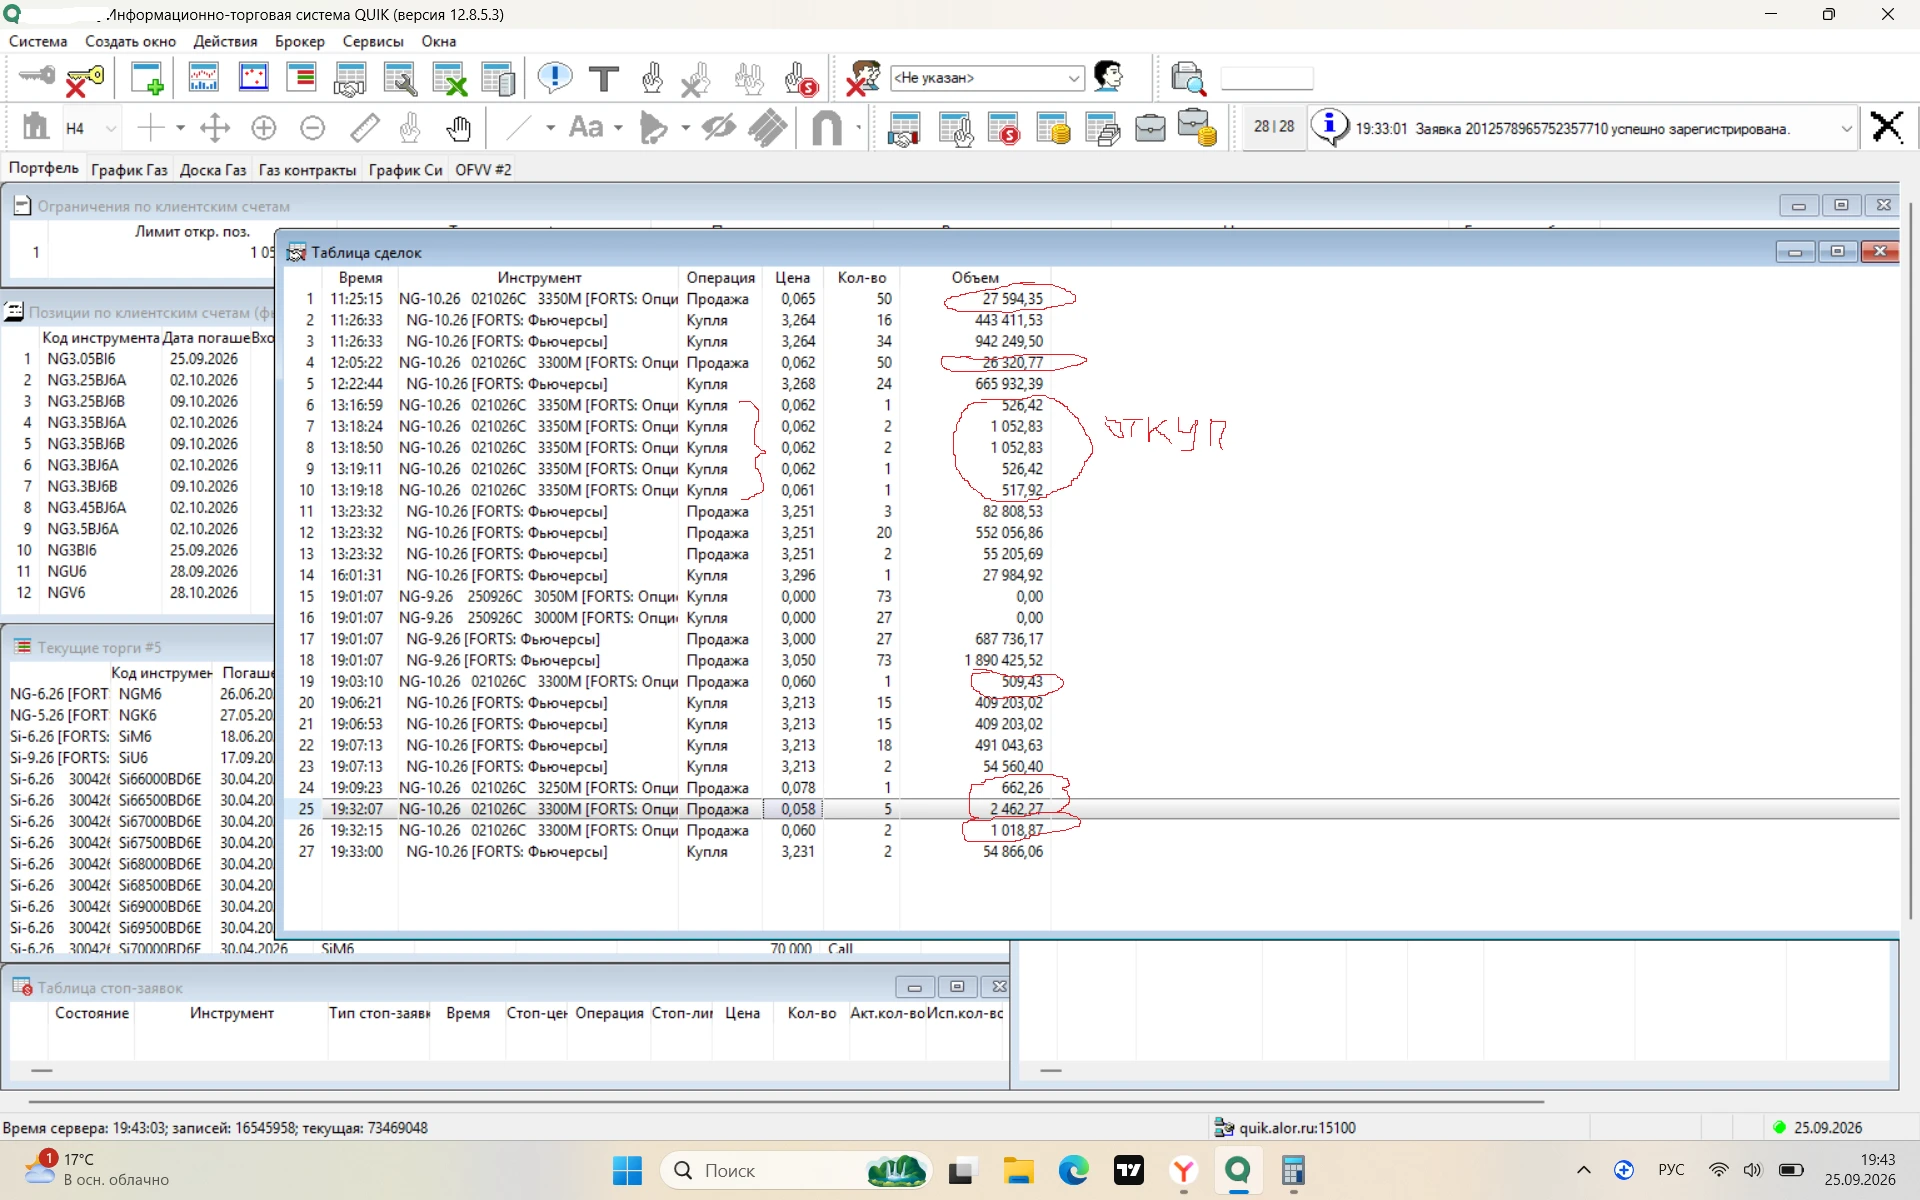This screenshot has width=1920, height=1200.
Task: Open TradingView from Windows taskbar
Action: click(x=1129, y=1170)
